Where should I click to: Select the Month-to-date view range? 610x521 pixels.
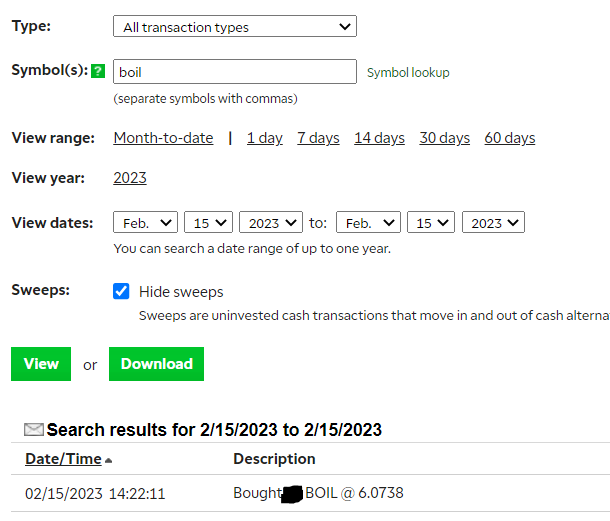pyautogui.click(x=163, y=138)
